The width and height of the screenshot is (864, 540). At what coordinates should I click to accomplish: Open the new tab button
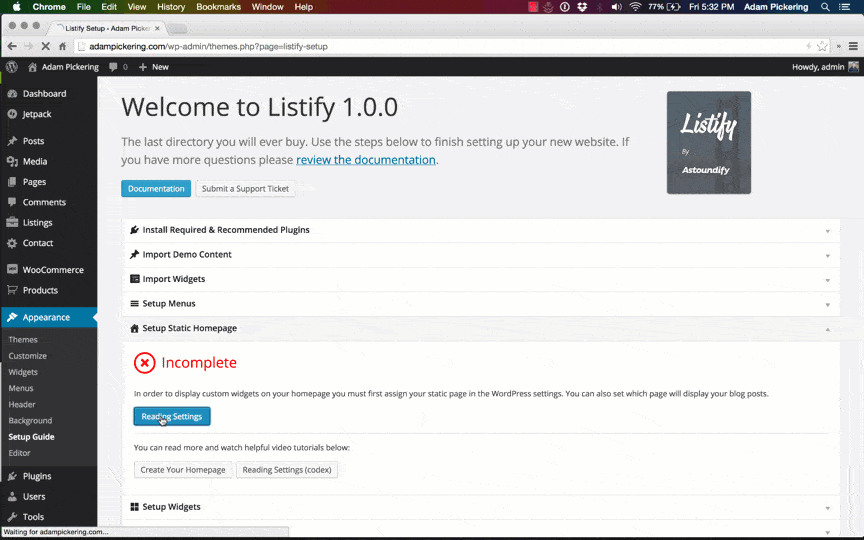[177, 29]
